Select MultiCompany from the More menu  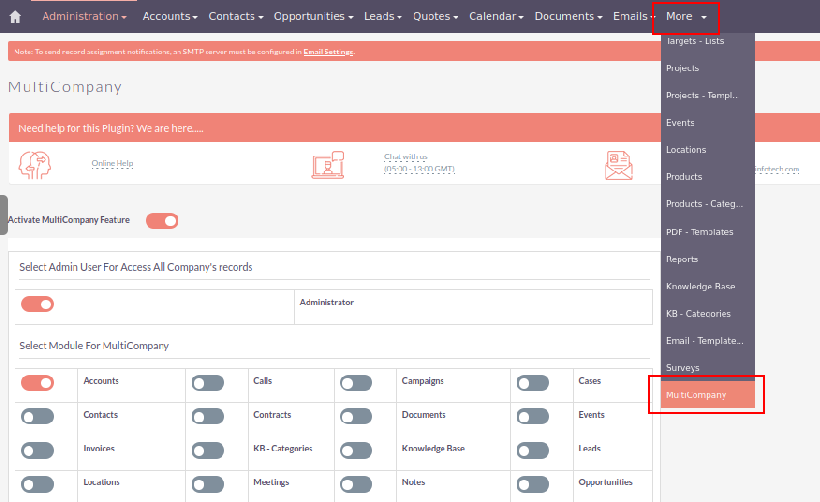click(x=696, y=395)
